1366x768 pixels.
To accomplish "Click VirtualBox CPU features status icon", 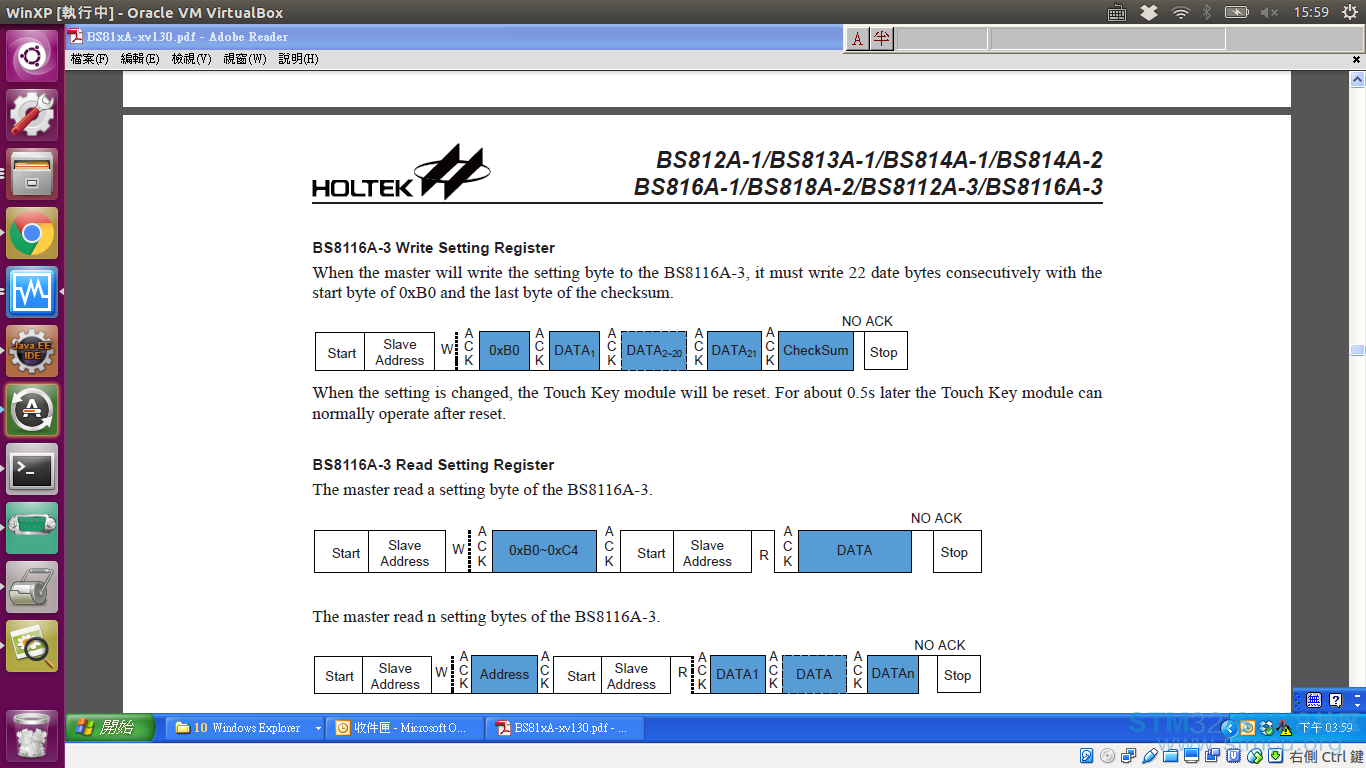I will 1234,755.
